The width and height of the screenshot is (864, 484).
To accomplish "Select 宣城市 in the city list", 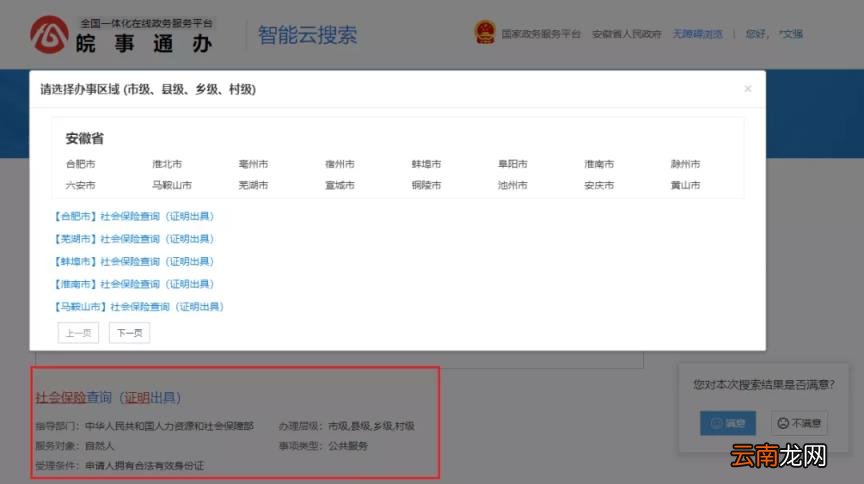I will click(x=340, y=185).
